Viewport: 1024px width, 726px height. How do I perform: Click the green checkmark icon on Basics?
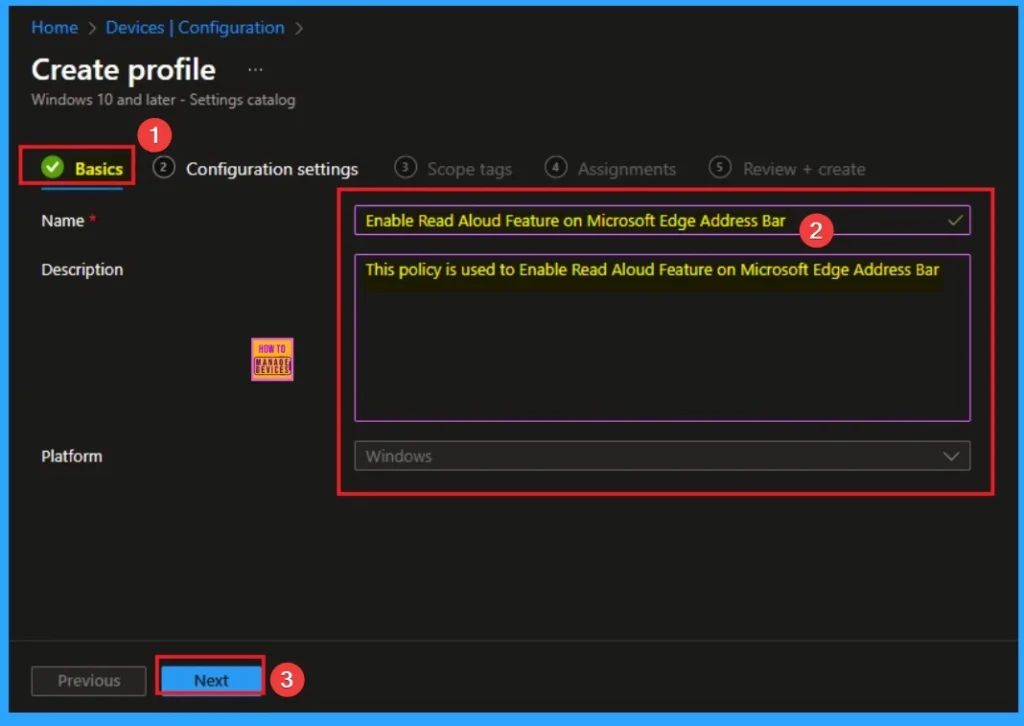[52, 168]
